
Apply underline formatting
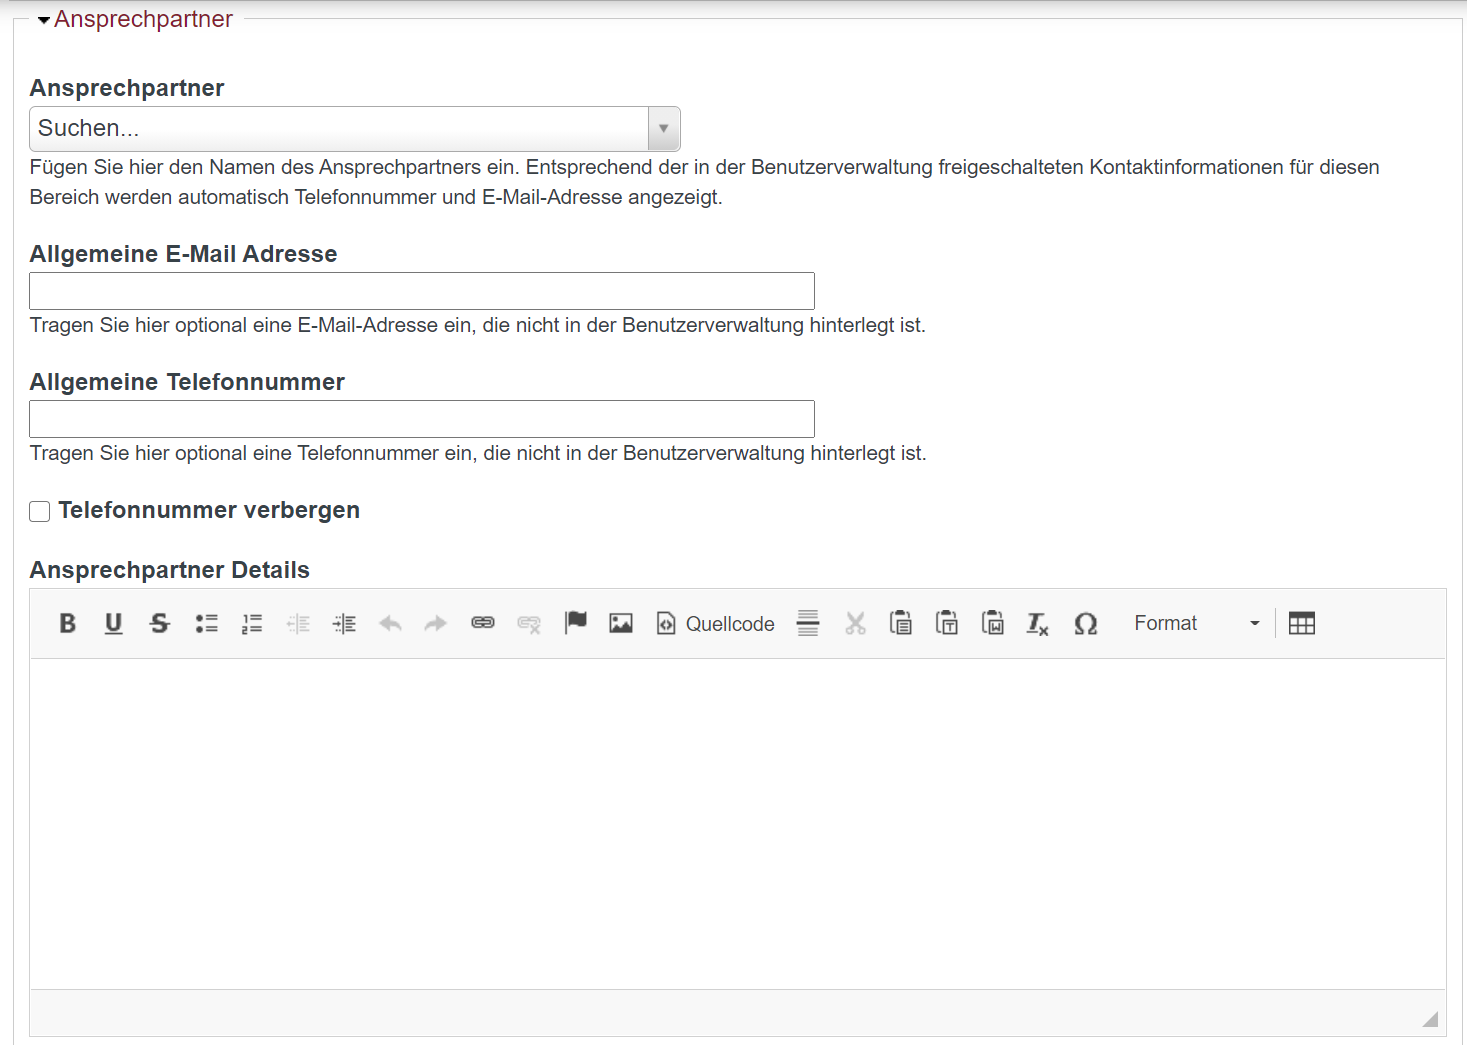[x=114, y=624]
